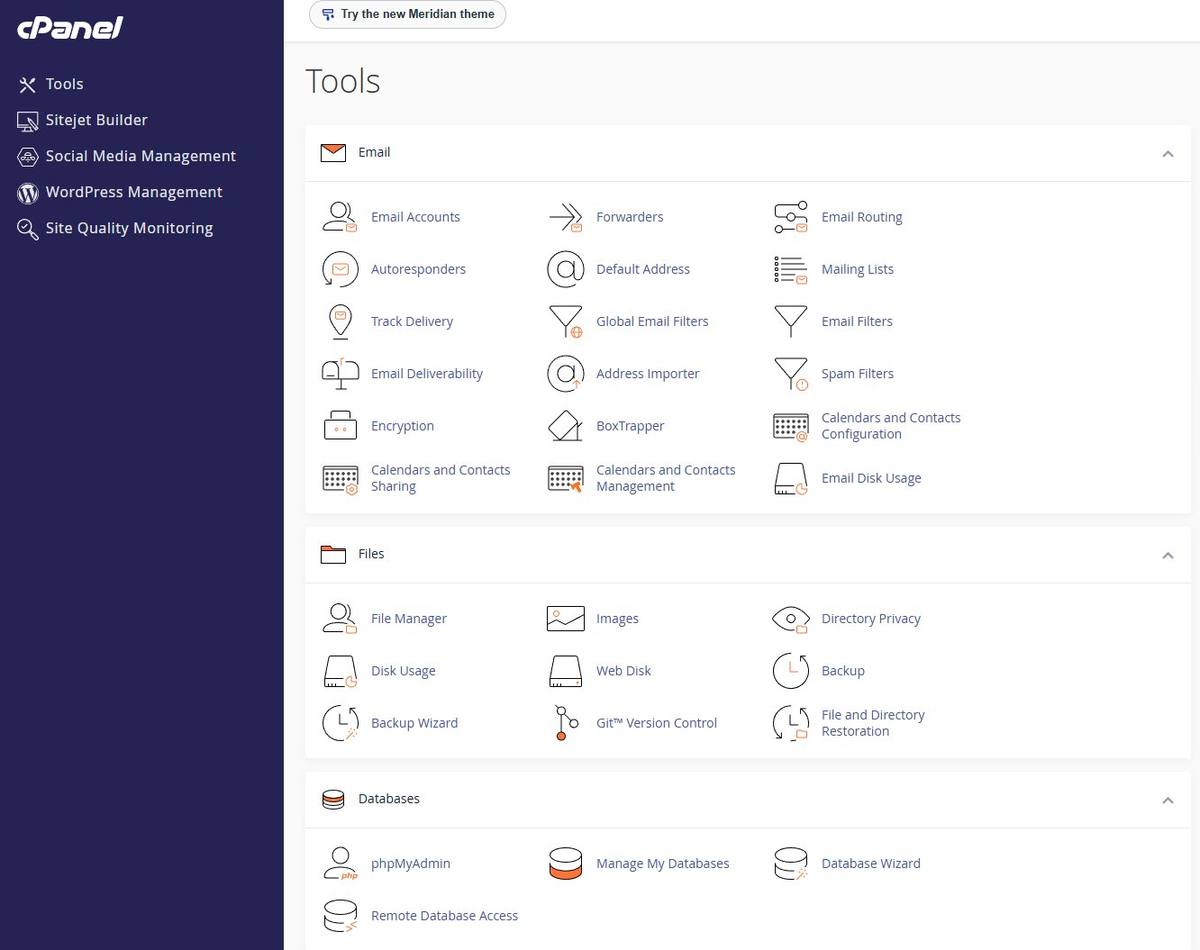1200x950 pixels.
Task: Open the Track Delivery link
Action: [x=411, y=321]
